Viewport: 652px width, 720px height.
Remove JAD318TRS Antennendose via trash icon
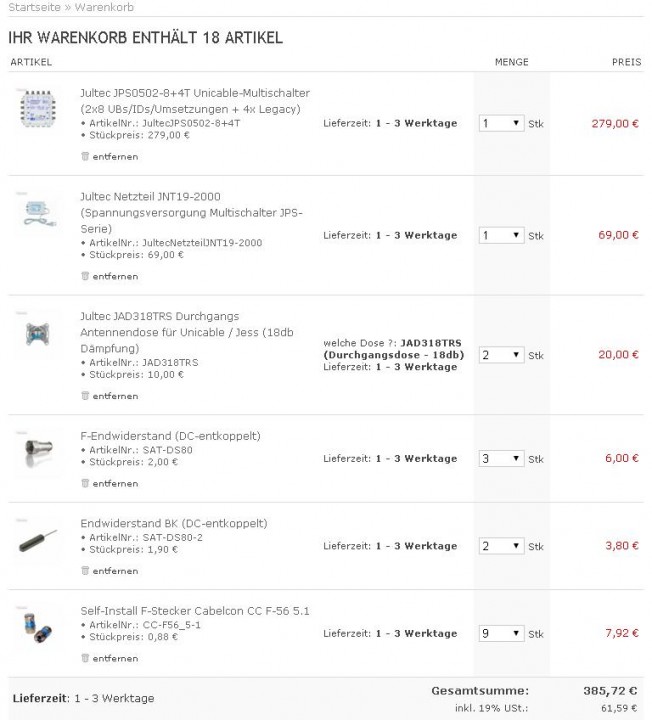tap(85, 396)
